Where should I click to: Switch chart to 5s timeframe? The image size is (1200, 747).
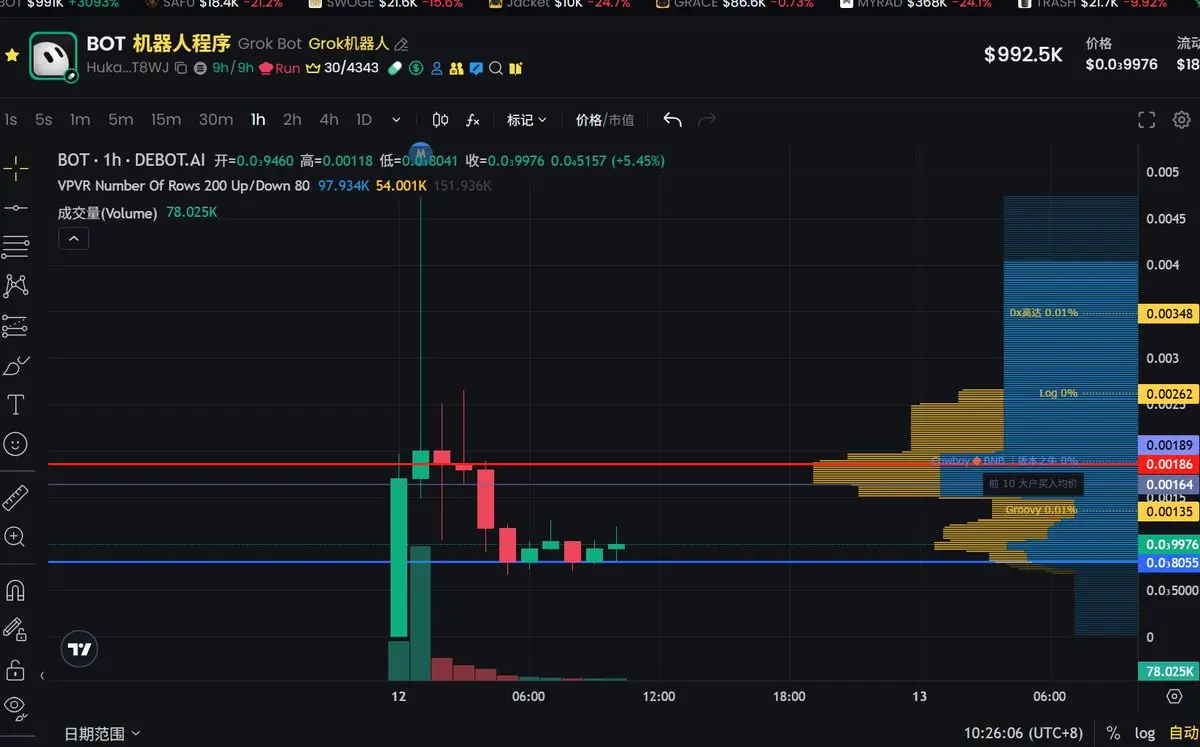click(x=43, y=120)
